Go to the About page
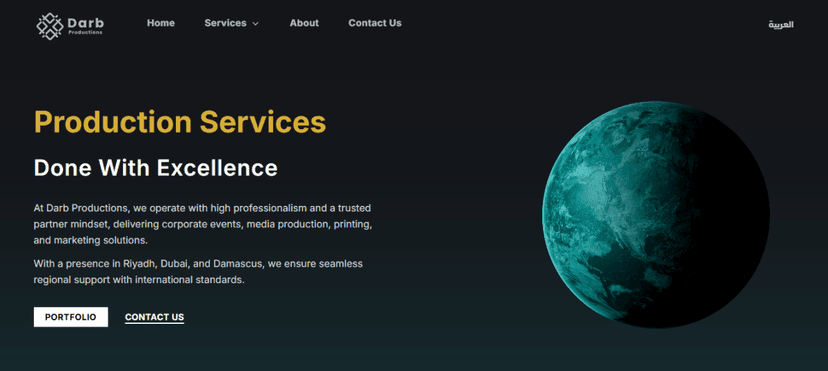 tap(304, 23)
